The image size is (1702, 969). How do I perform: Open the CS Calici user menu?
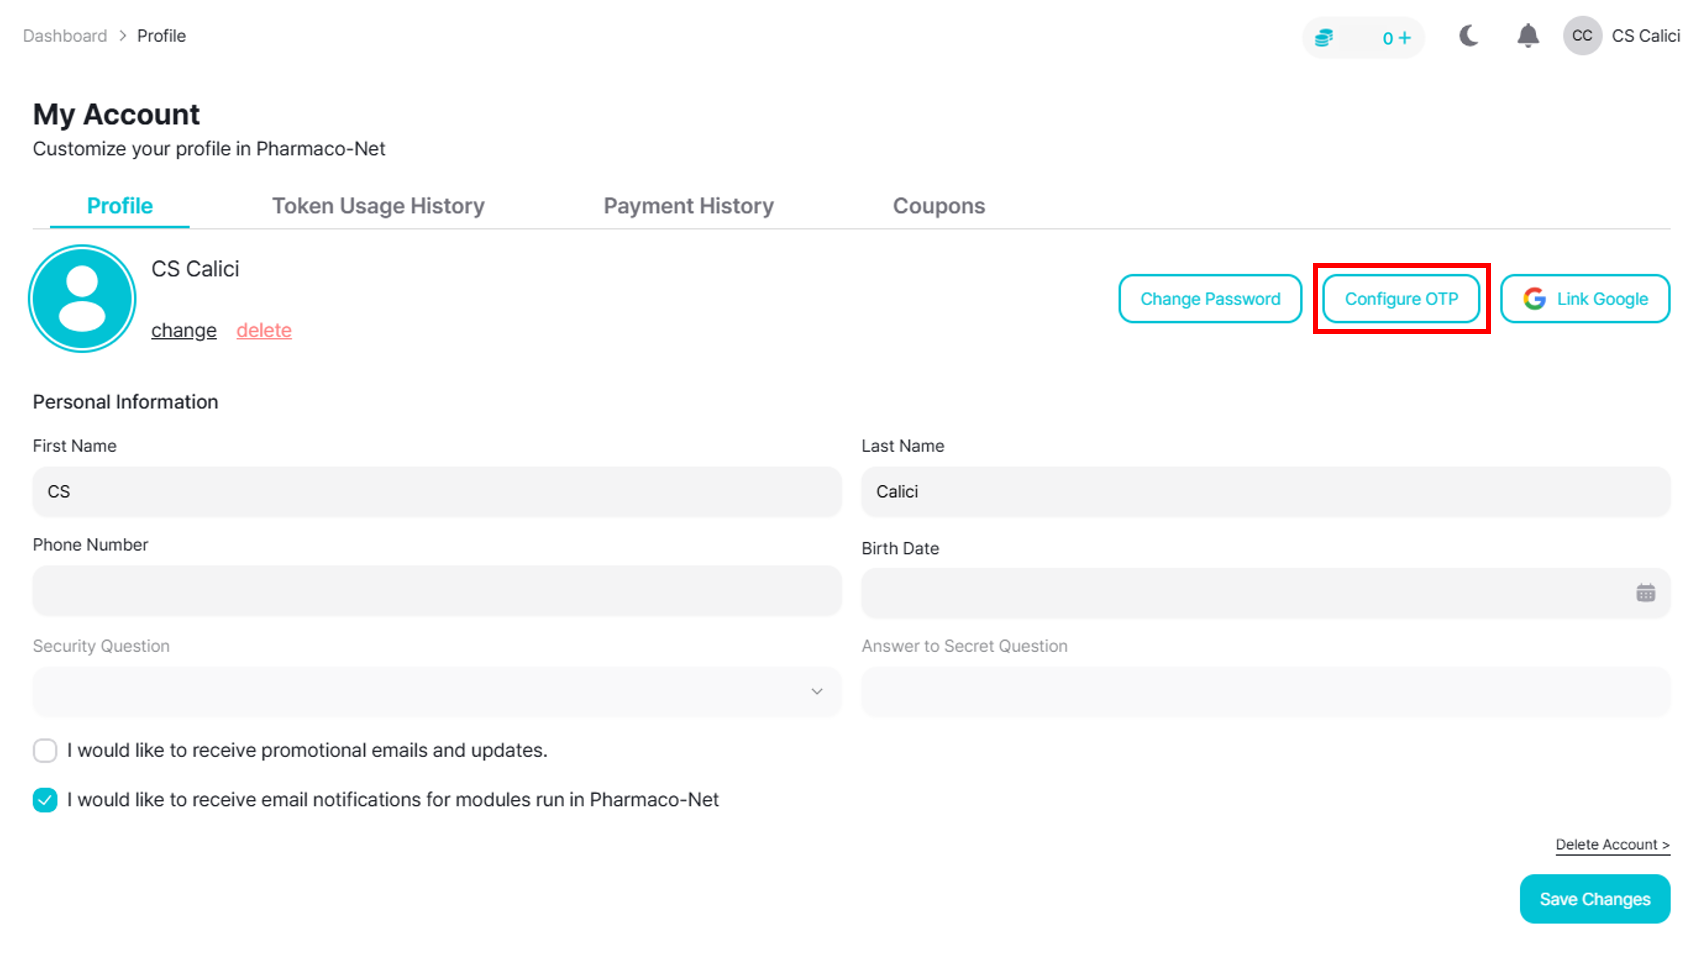point(1645,36)
